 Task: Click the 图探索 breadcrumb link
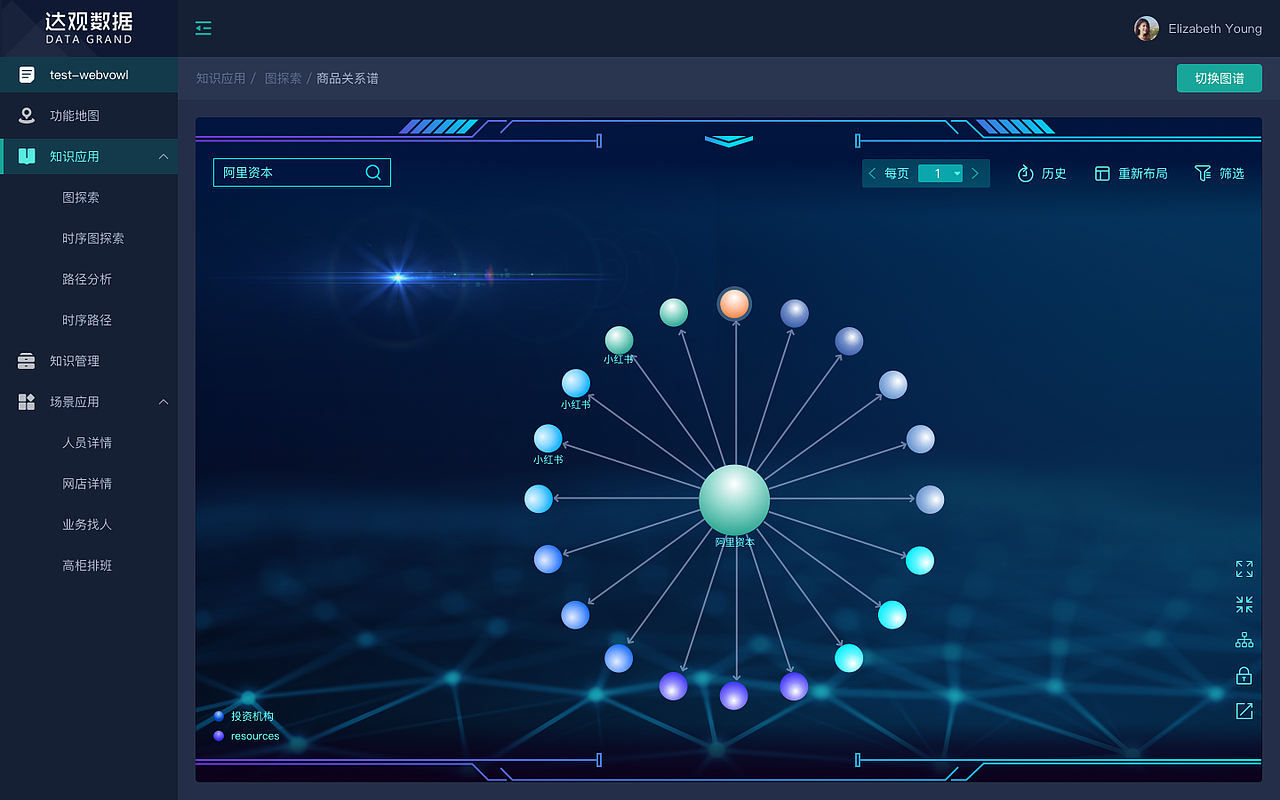coord(283,78)
